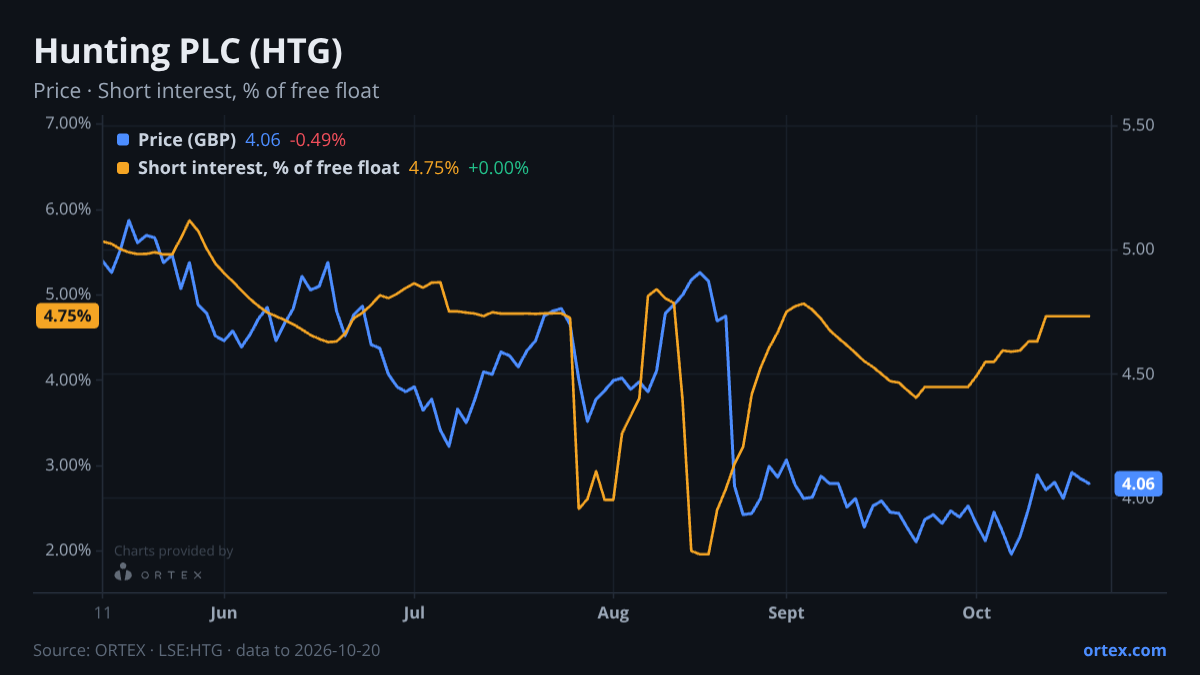Click the Sept date axis label
The image size is (1200, 675).
tap(786, 613)
